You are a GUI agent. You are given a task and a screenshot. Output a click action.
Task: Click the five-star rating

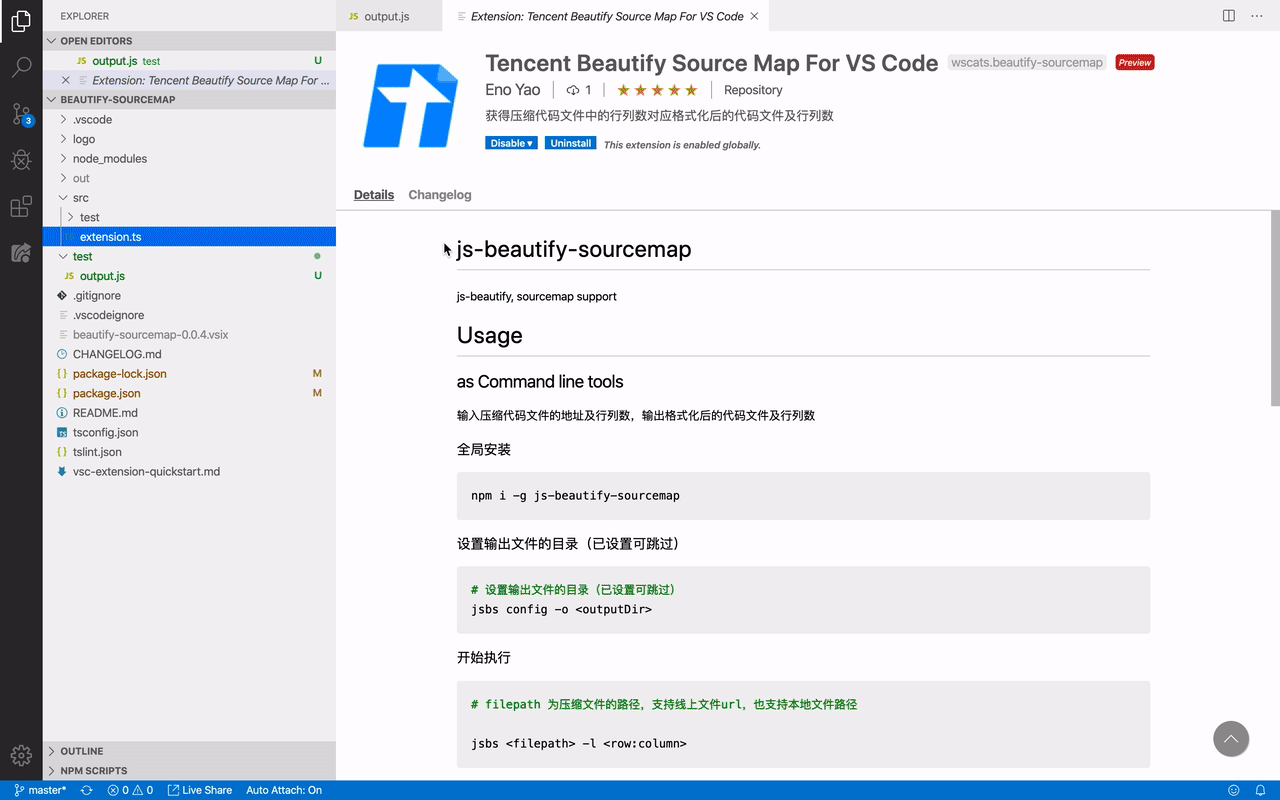657,90
